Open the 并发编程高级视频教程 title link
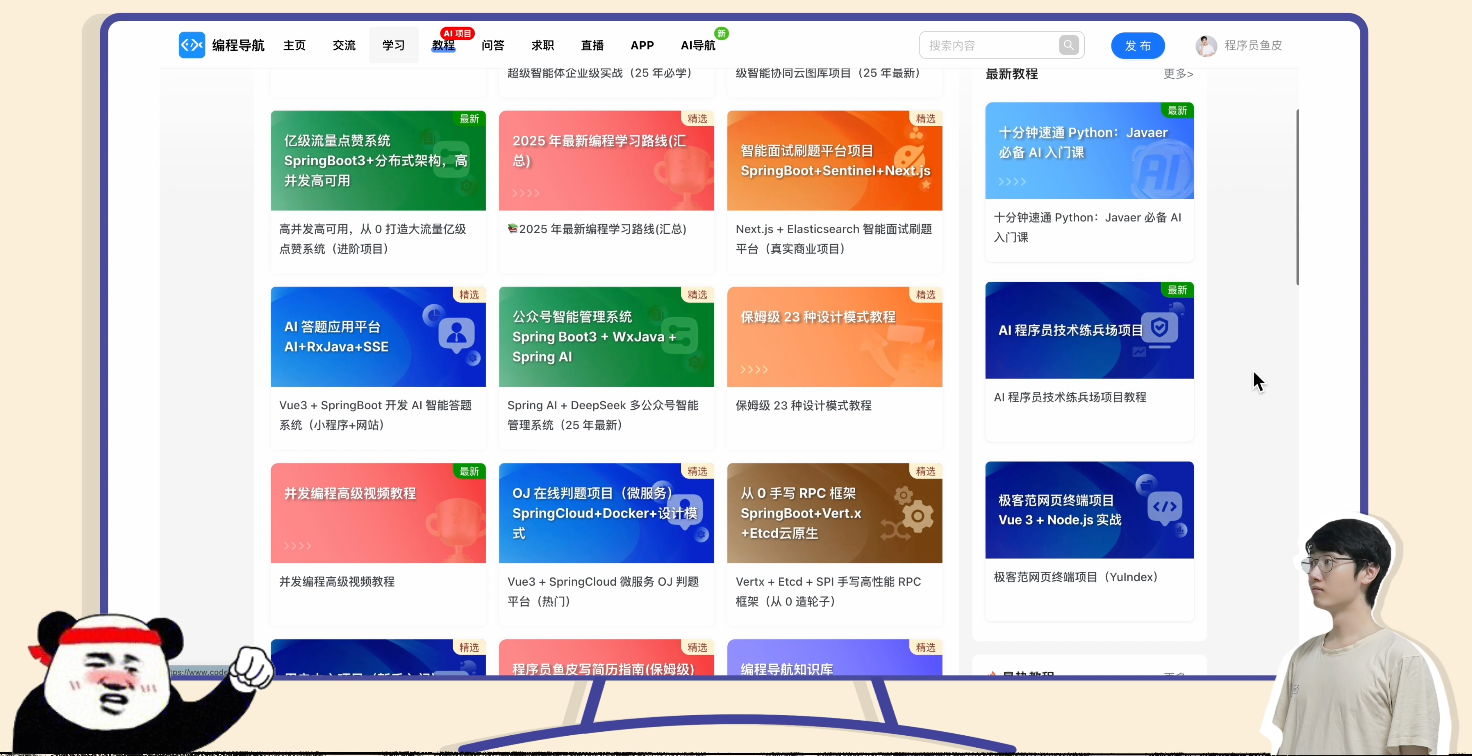 pyautogui.click(x=339, y=581)
